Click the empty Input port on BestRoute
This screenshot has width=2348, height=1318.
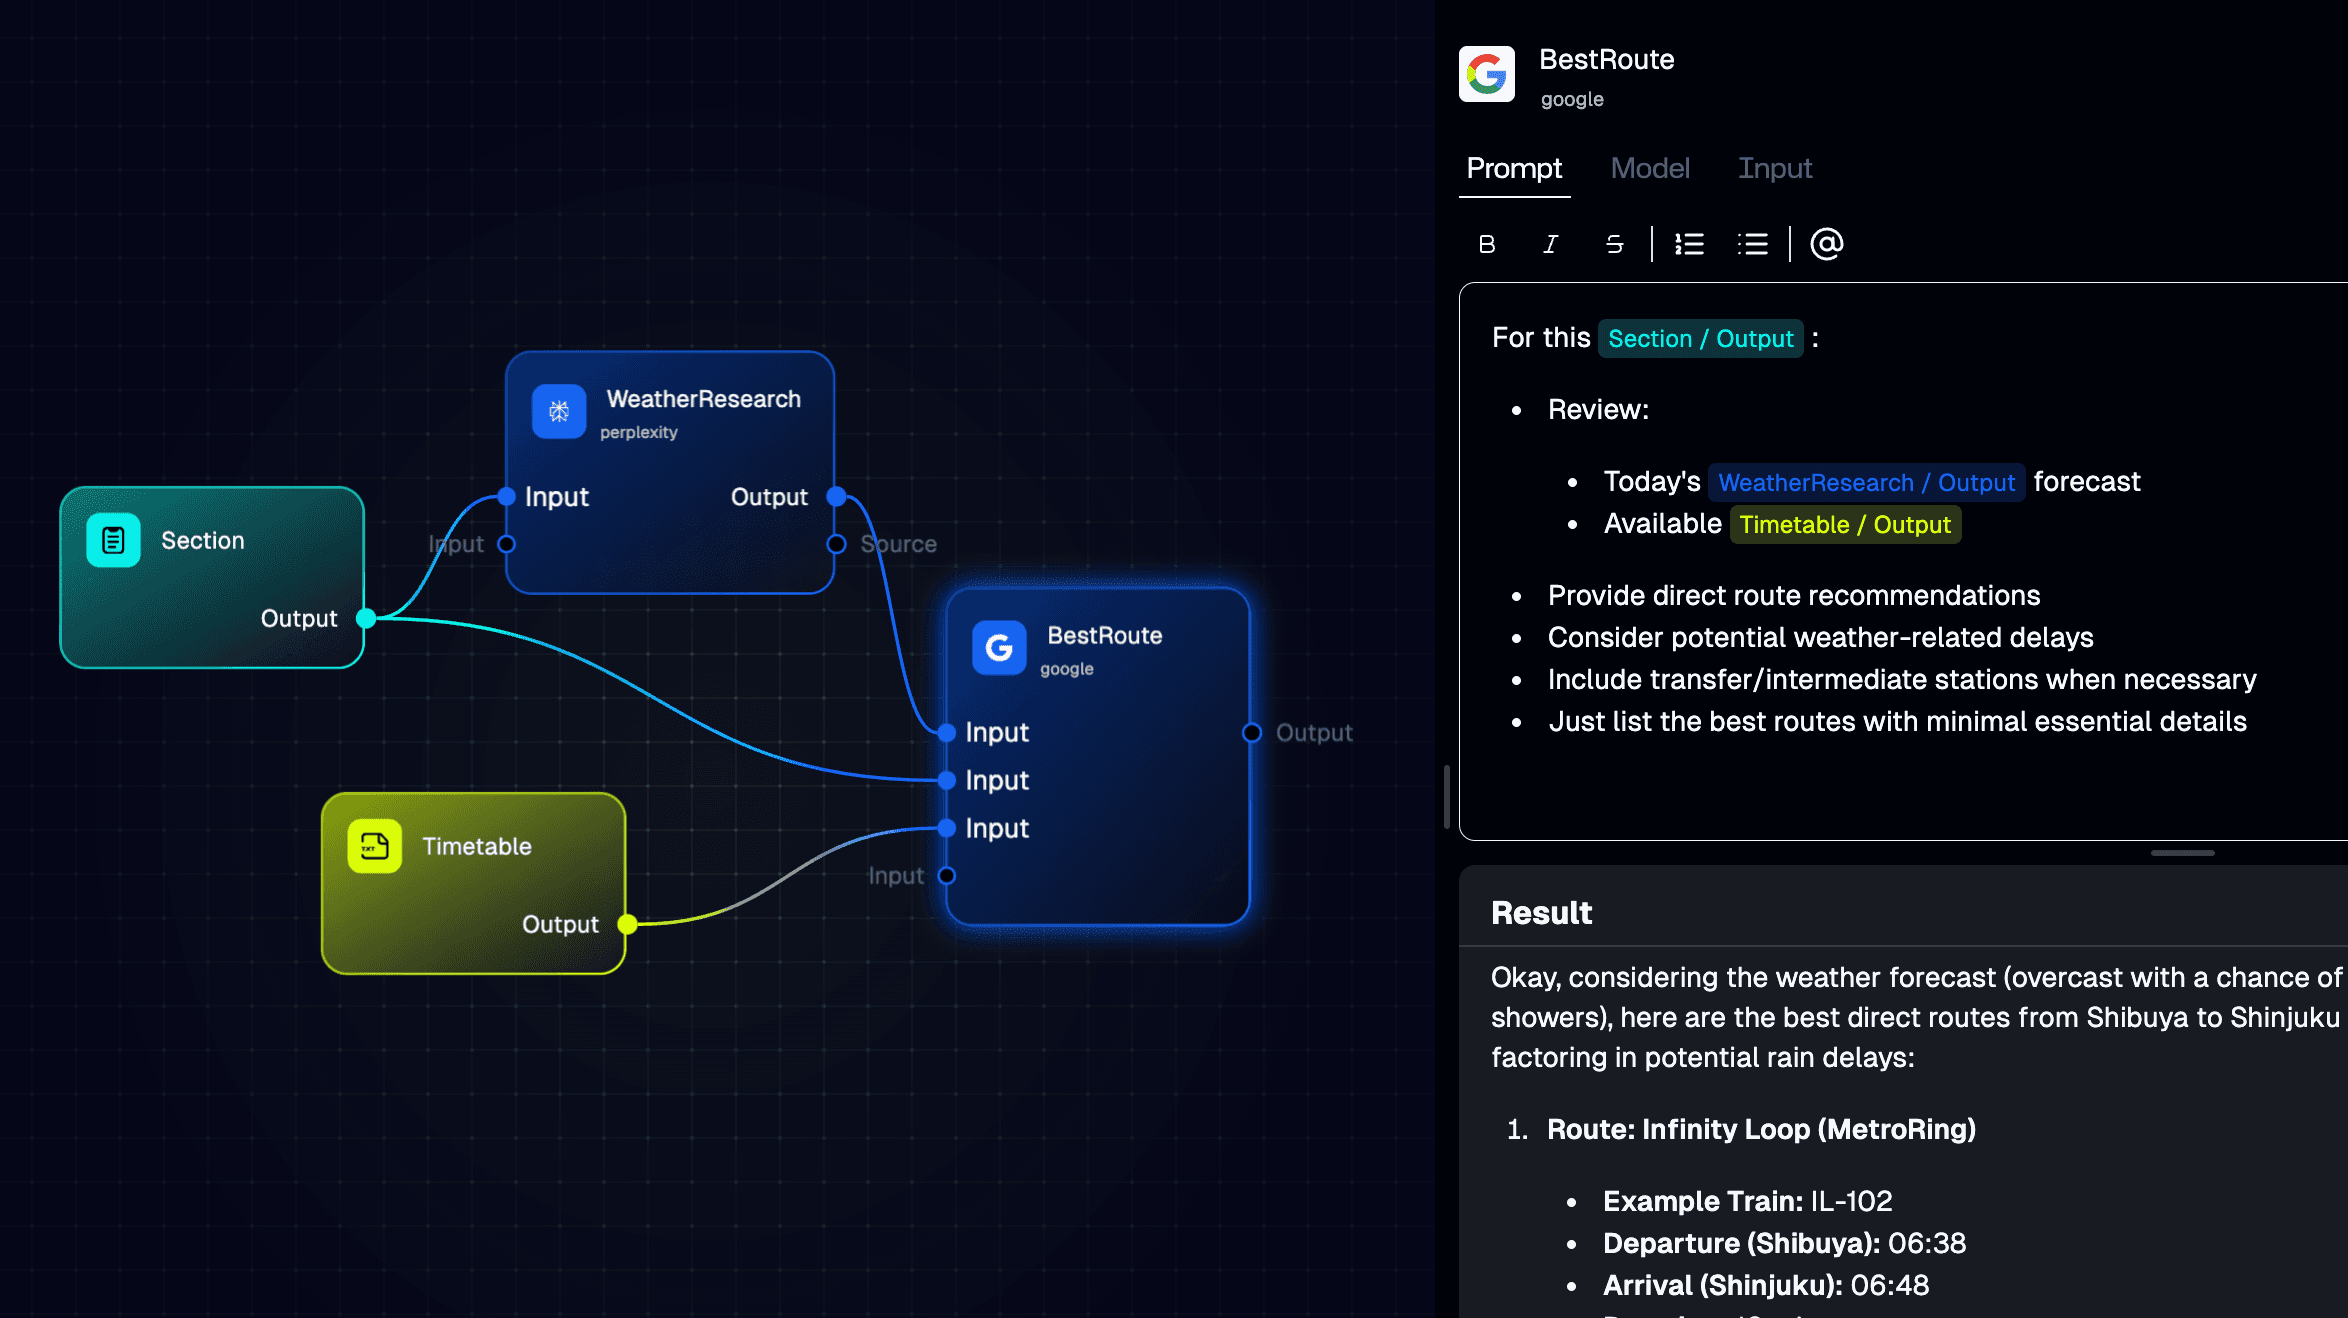coord(946,876)
